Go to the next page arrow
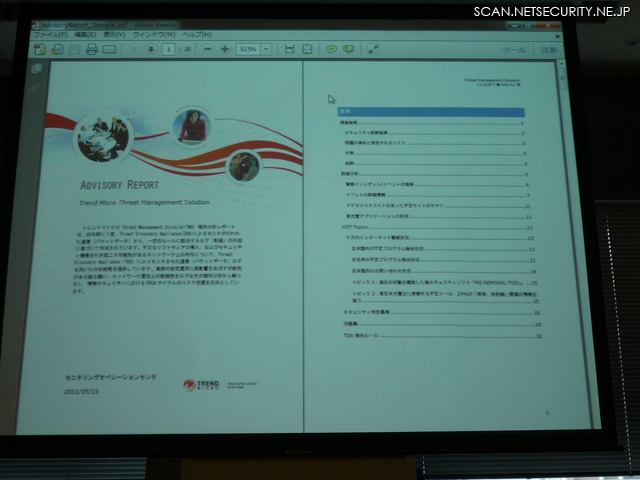This screenshot has width=640, height=480. tap(150, 48)
